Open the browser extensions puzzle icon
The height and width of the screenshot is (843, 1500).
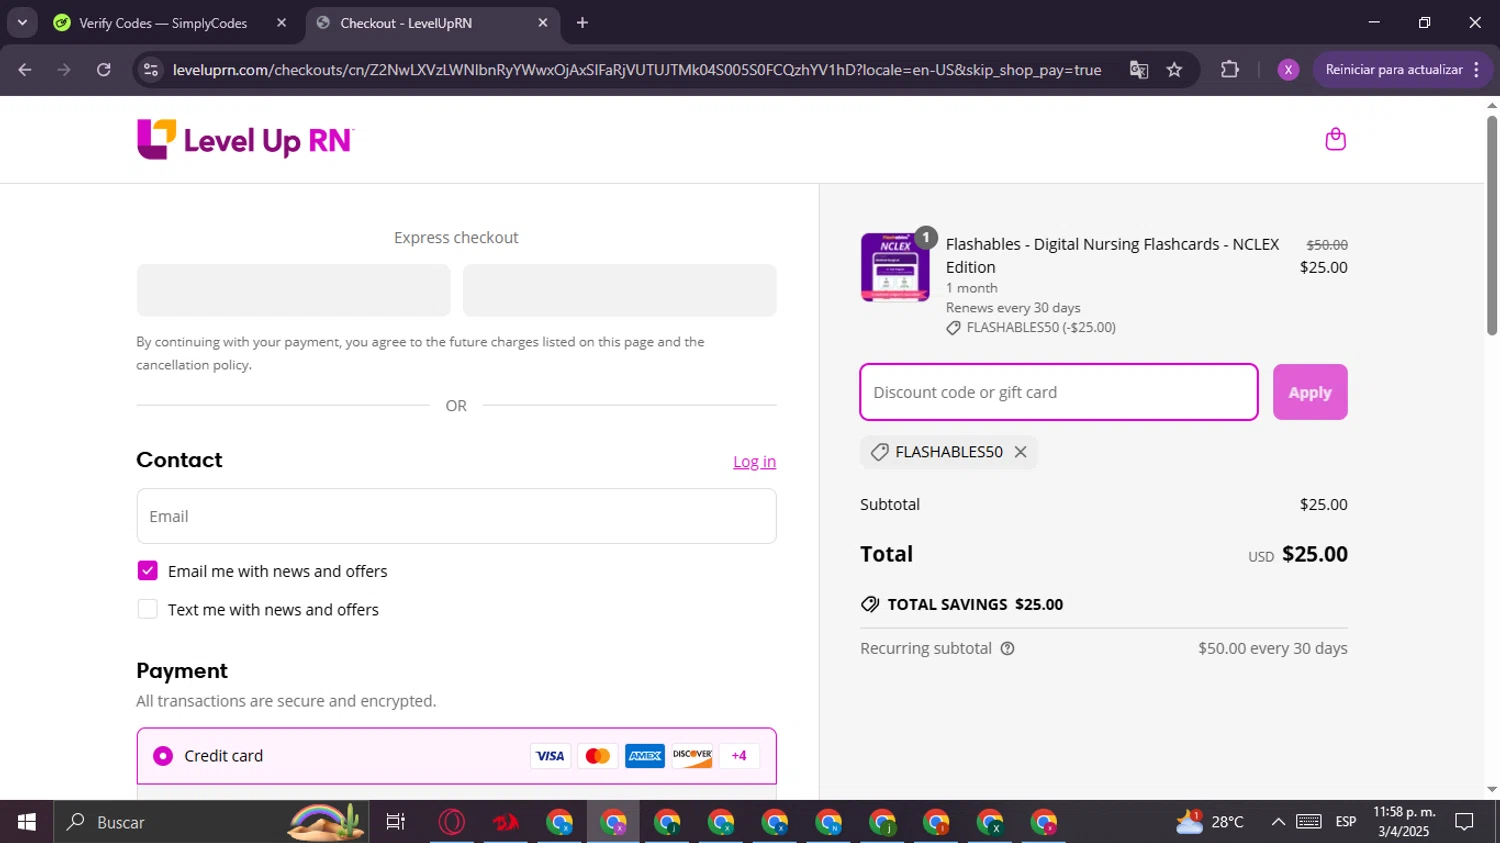[1229, 70]
